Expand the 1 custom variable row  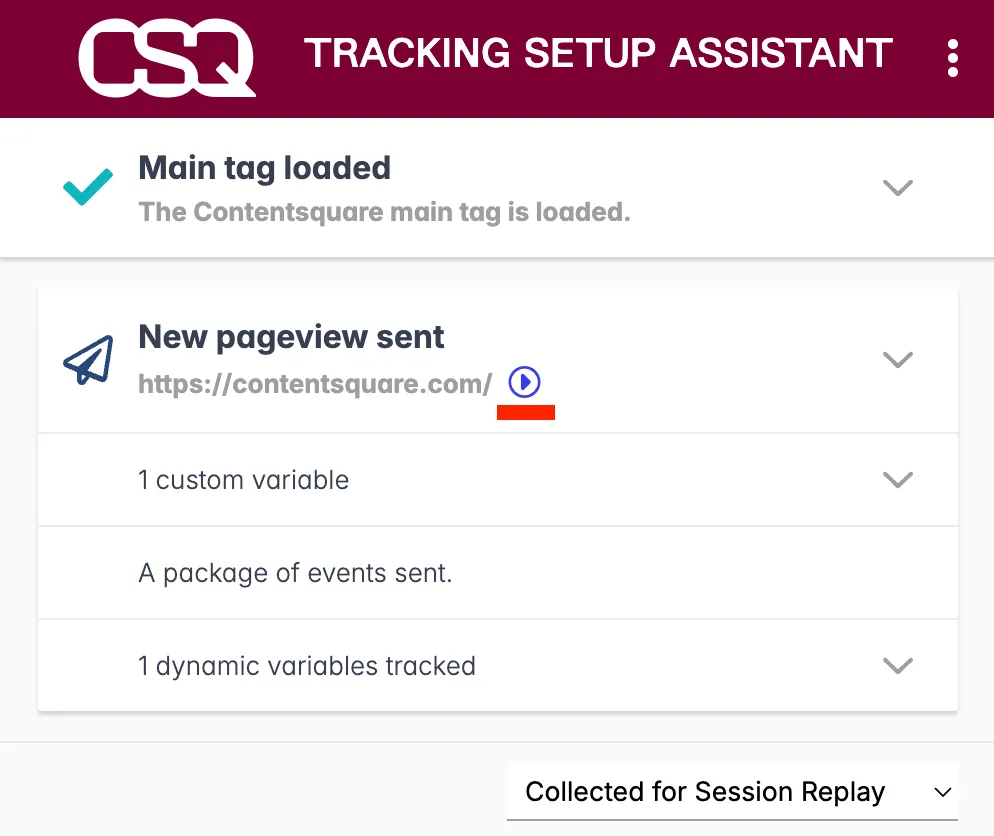coord(898,480)
